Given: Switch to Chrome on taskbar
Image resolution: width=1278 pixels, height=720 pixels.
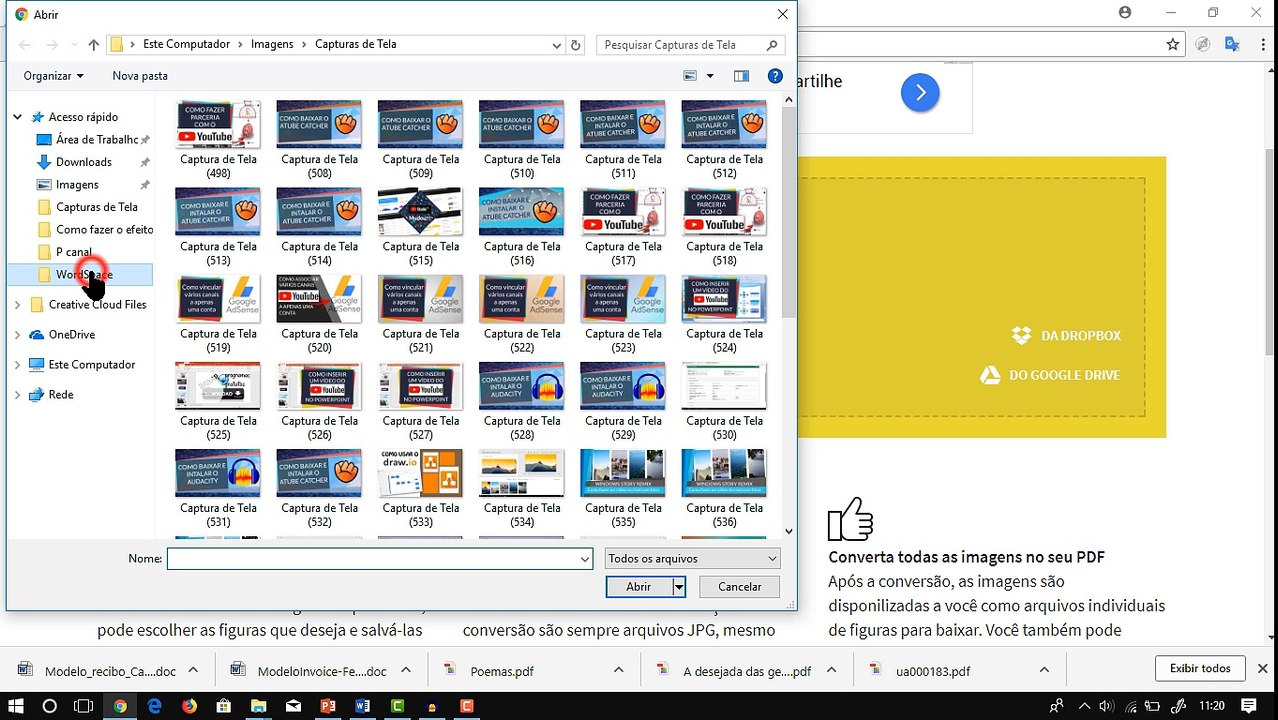Looking at the screenshot, I should pos(120,706).
